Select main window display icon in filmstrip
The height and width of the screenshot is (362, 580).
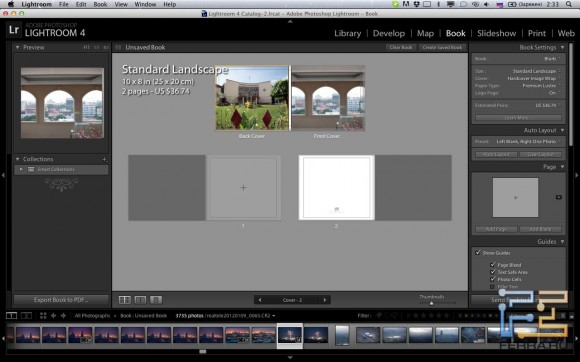point(11,315)
